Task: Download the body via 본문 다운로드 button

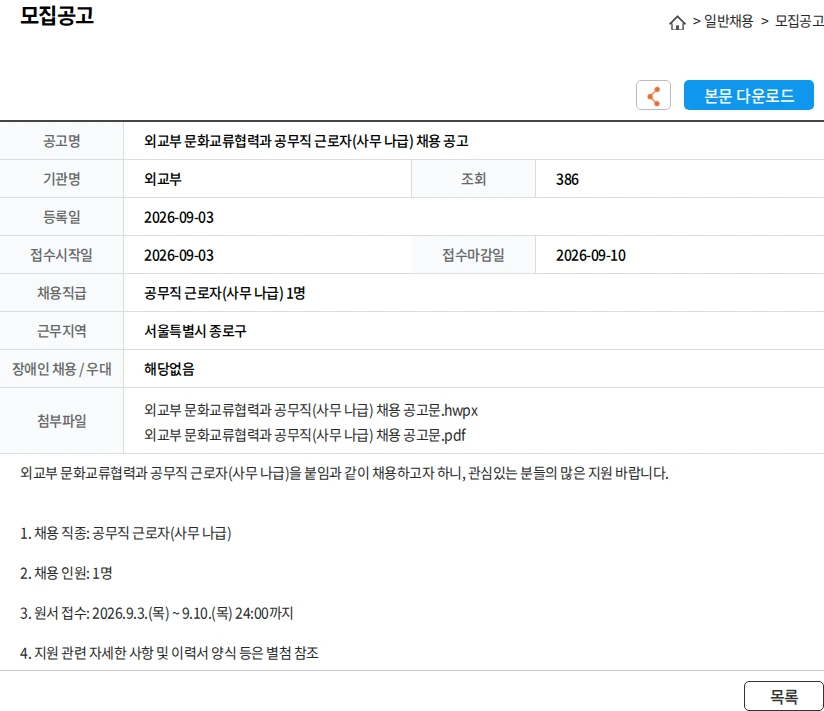Action: (x=748, y=95)
